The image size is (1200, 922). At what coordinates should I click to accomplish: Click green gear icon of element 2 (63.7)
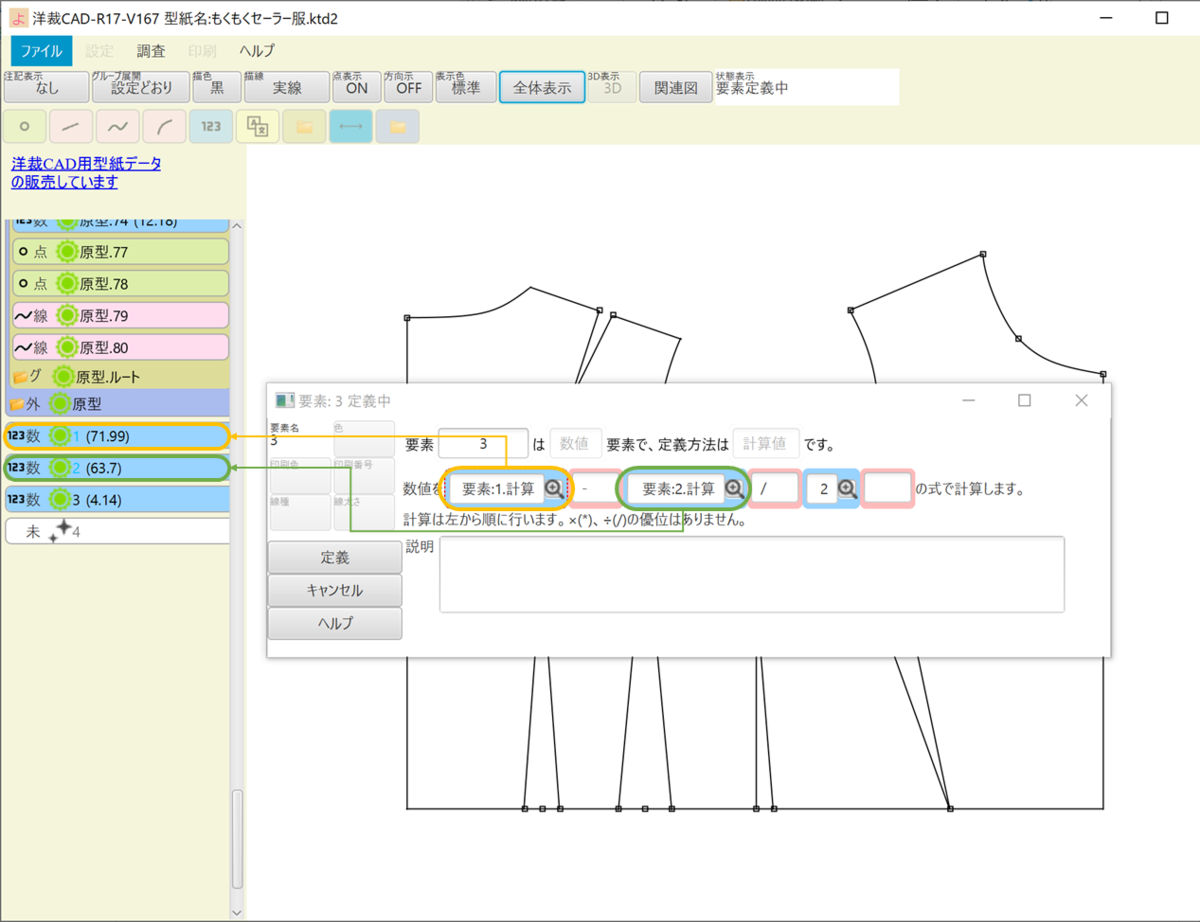[61, 467]
